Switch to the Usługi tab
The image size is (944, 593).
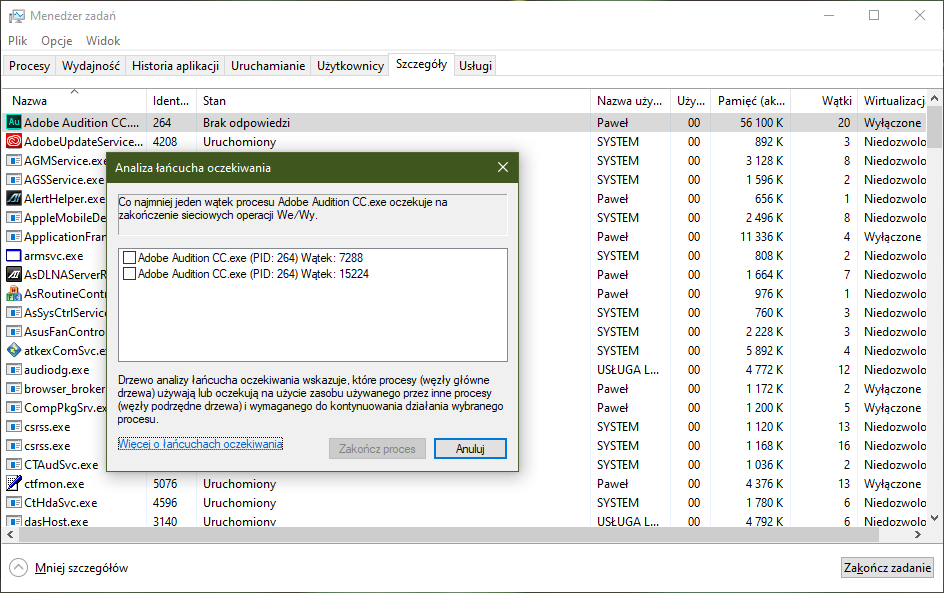476,66
